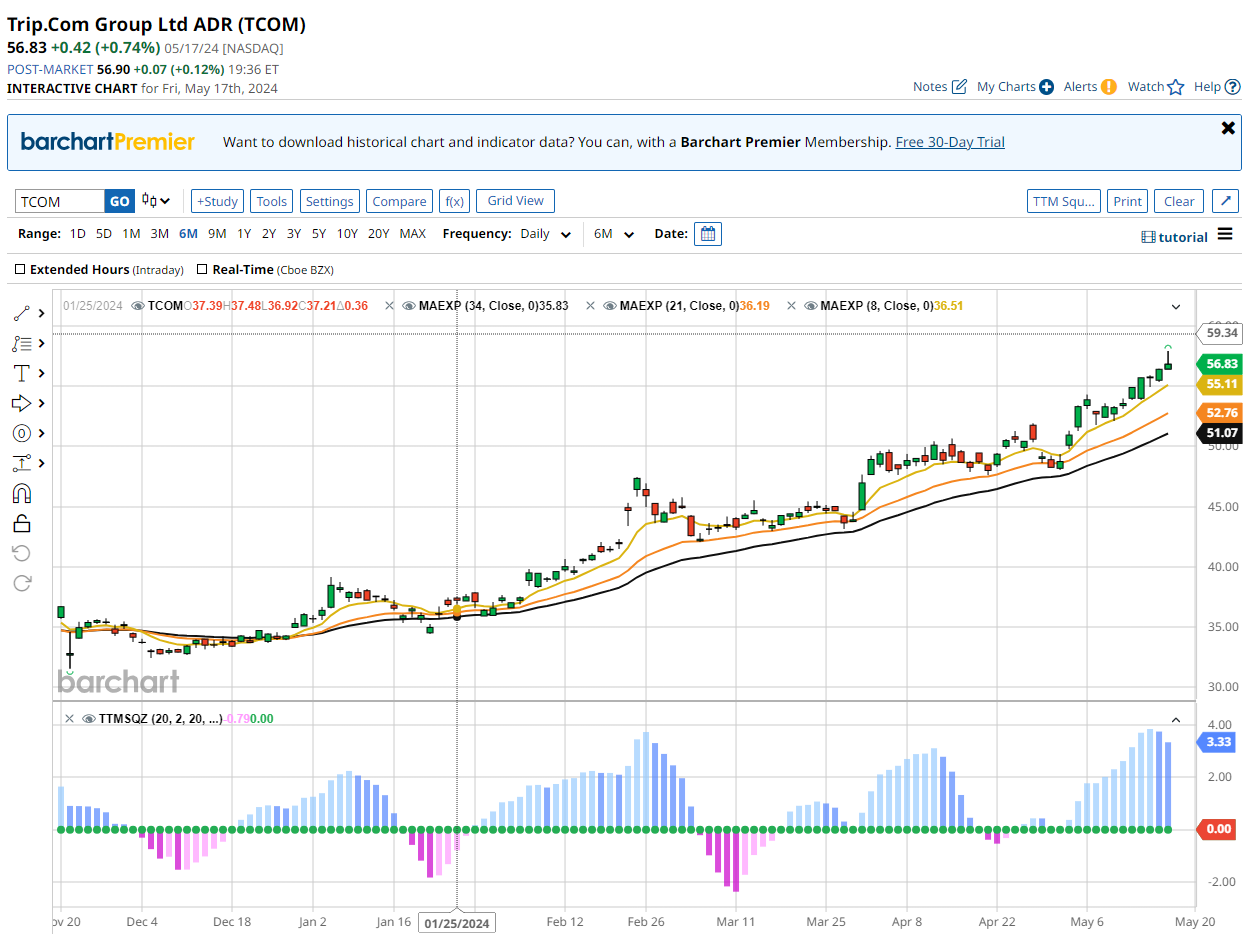This screenshot has width=1251, height=950.
Task: Open chart Settings
Action: coord(330,201)
